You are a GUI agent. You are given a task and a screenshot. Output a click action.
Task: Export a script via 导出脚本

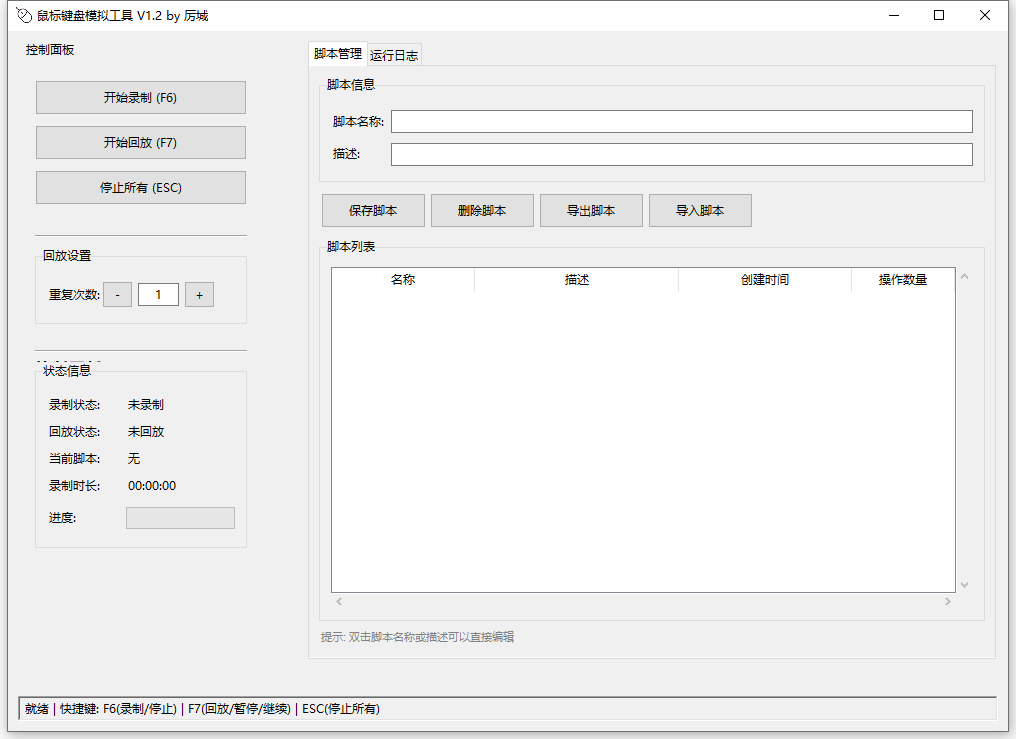point(591,210)
